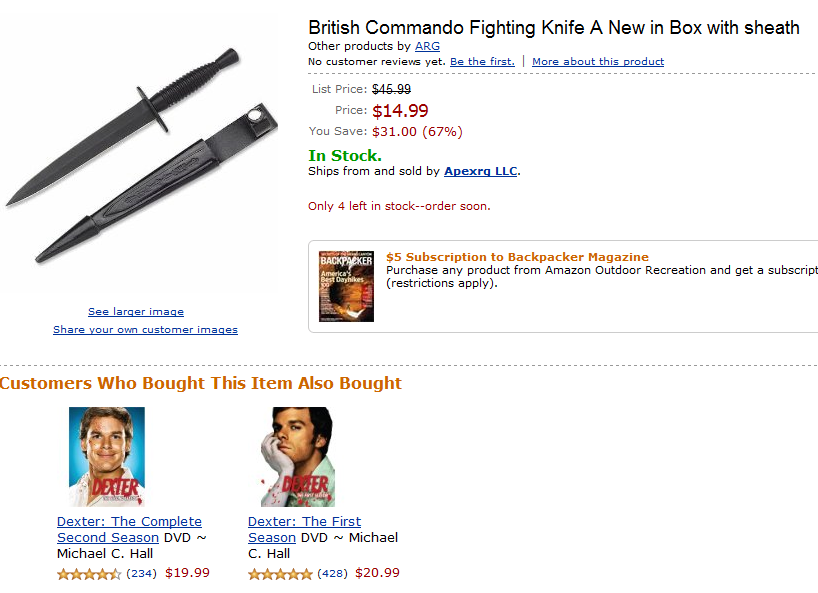Open '$5 Subscription to Backpacker Magazine' offer

tap(517, 257)
